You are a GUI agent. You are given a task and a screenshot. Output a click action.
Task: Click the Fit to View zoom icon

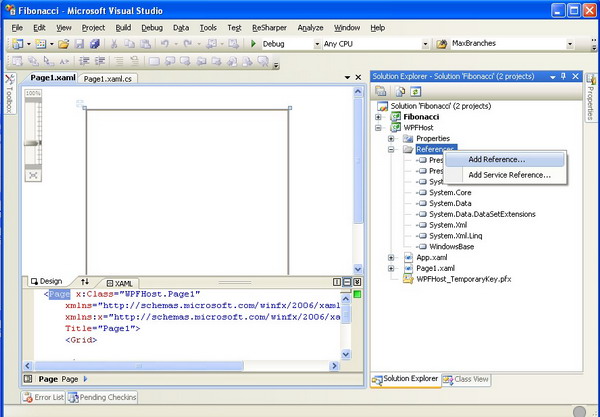coord(33,175)
